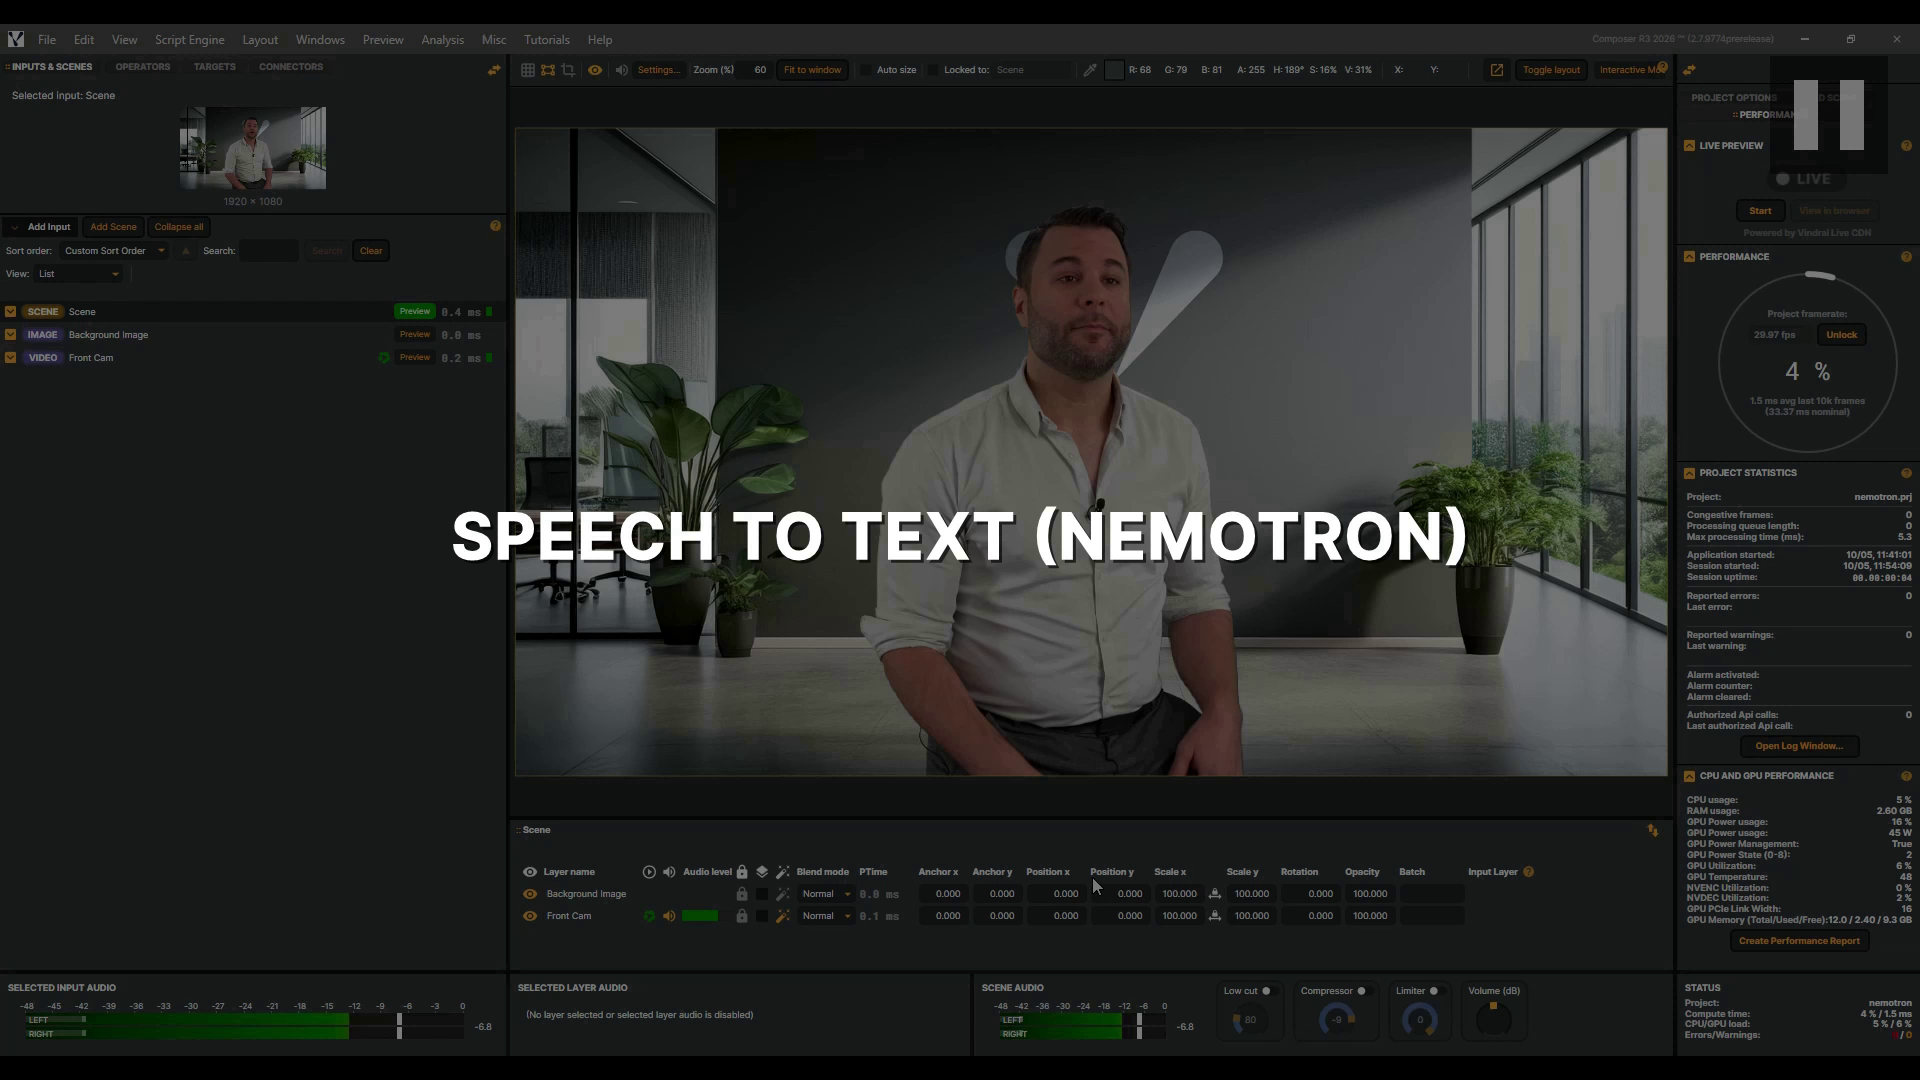Screen dimensions: 1920x1080
Task: Open the Analysis menu
Action: tap(442, 40)
